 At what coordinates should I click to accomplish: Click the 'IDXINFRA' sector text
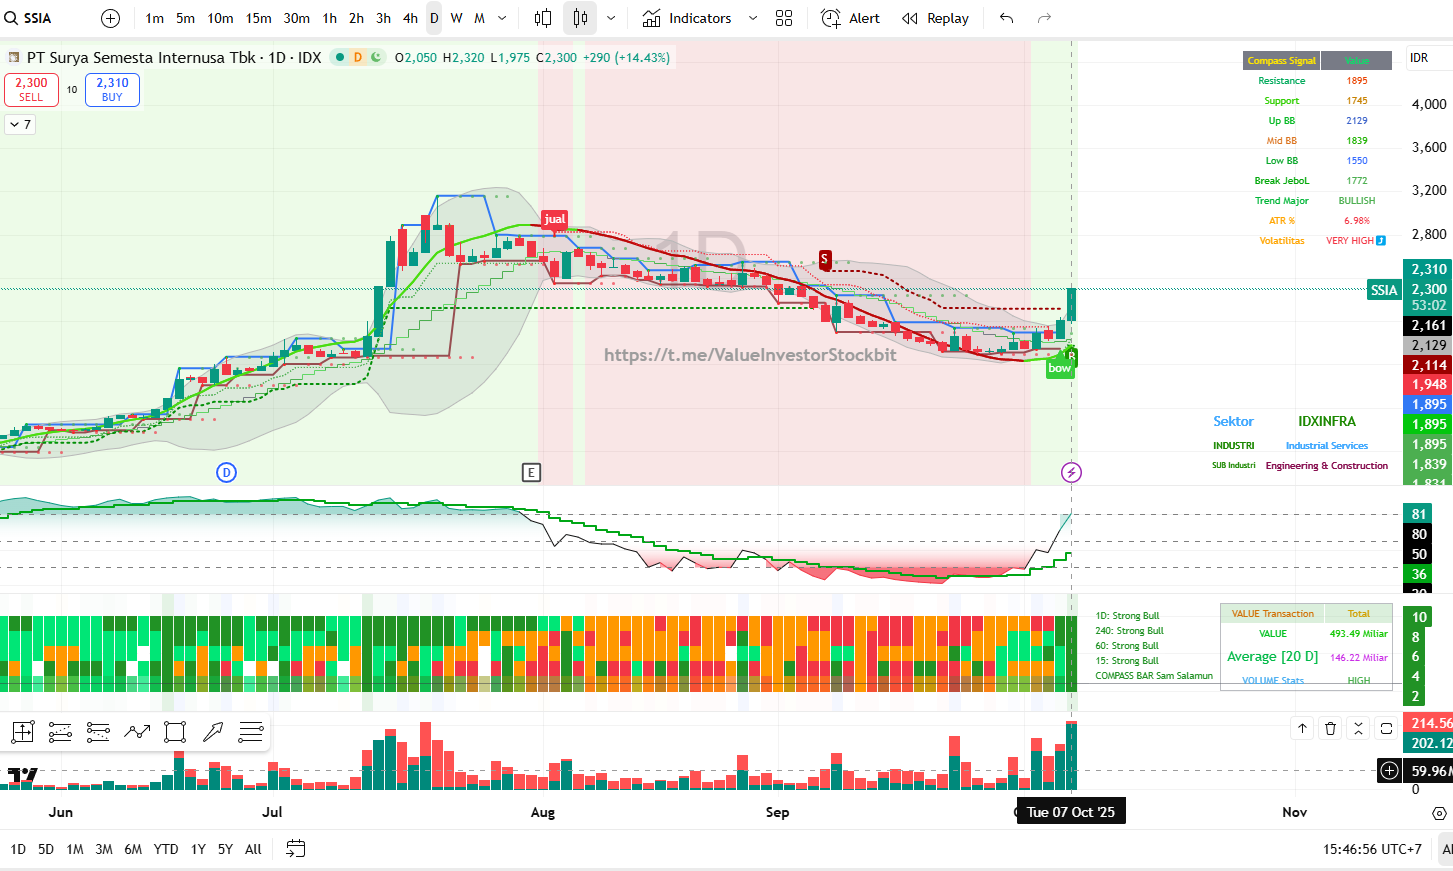click(x=1327, y=422)
